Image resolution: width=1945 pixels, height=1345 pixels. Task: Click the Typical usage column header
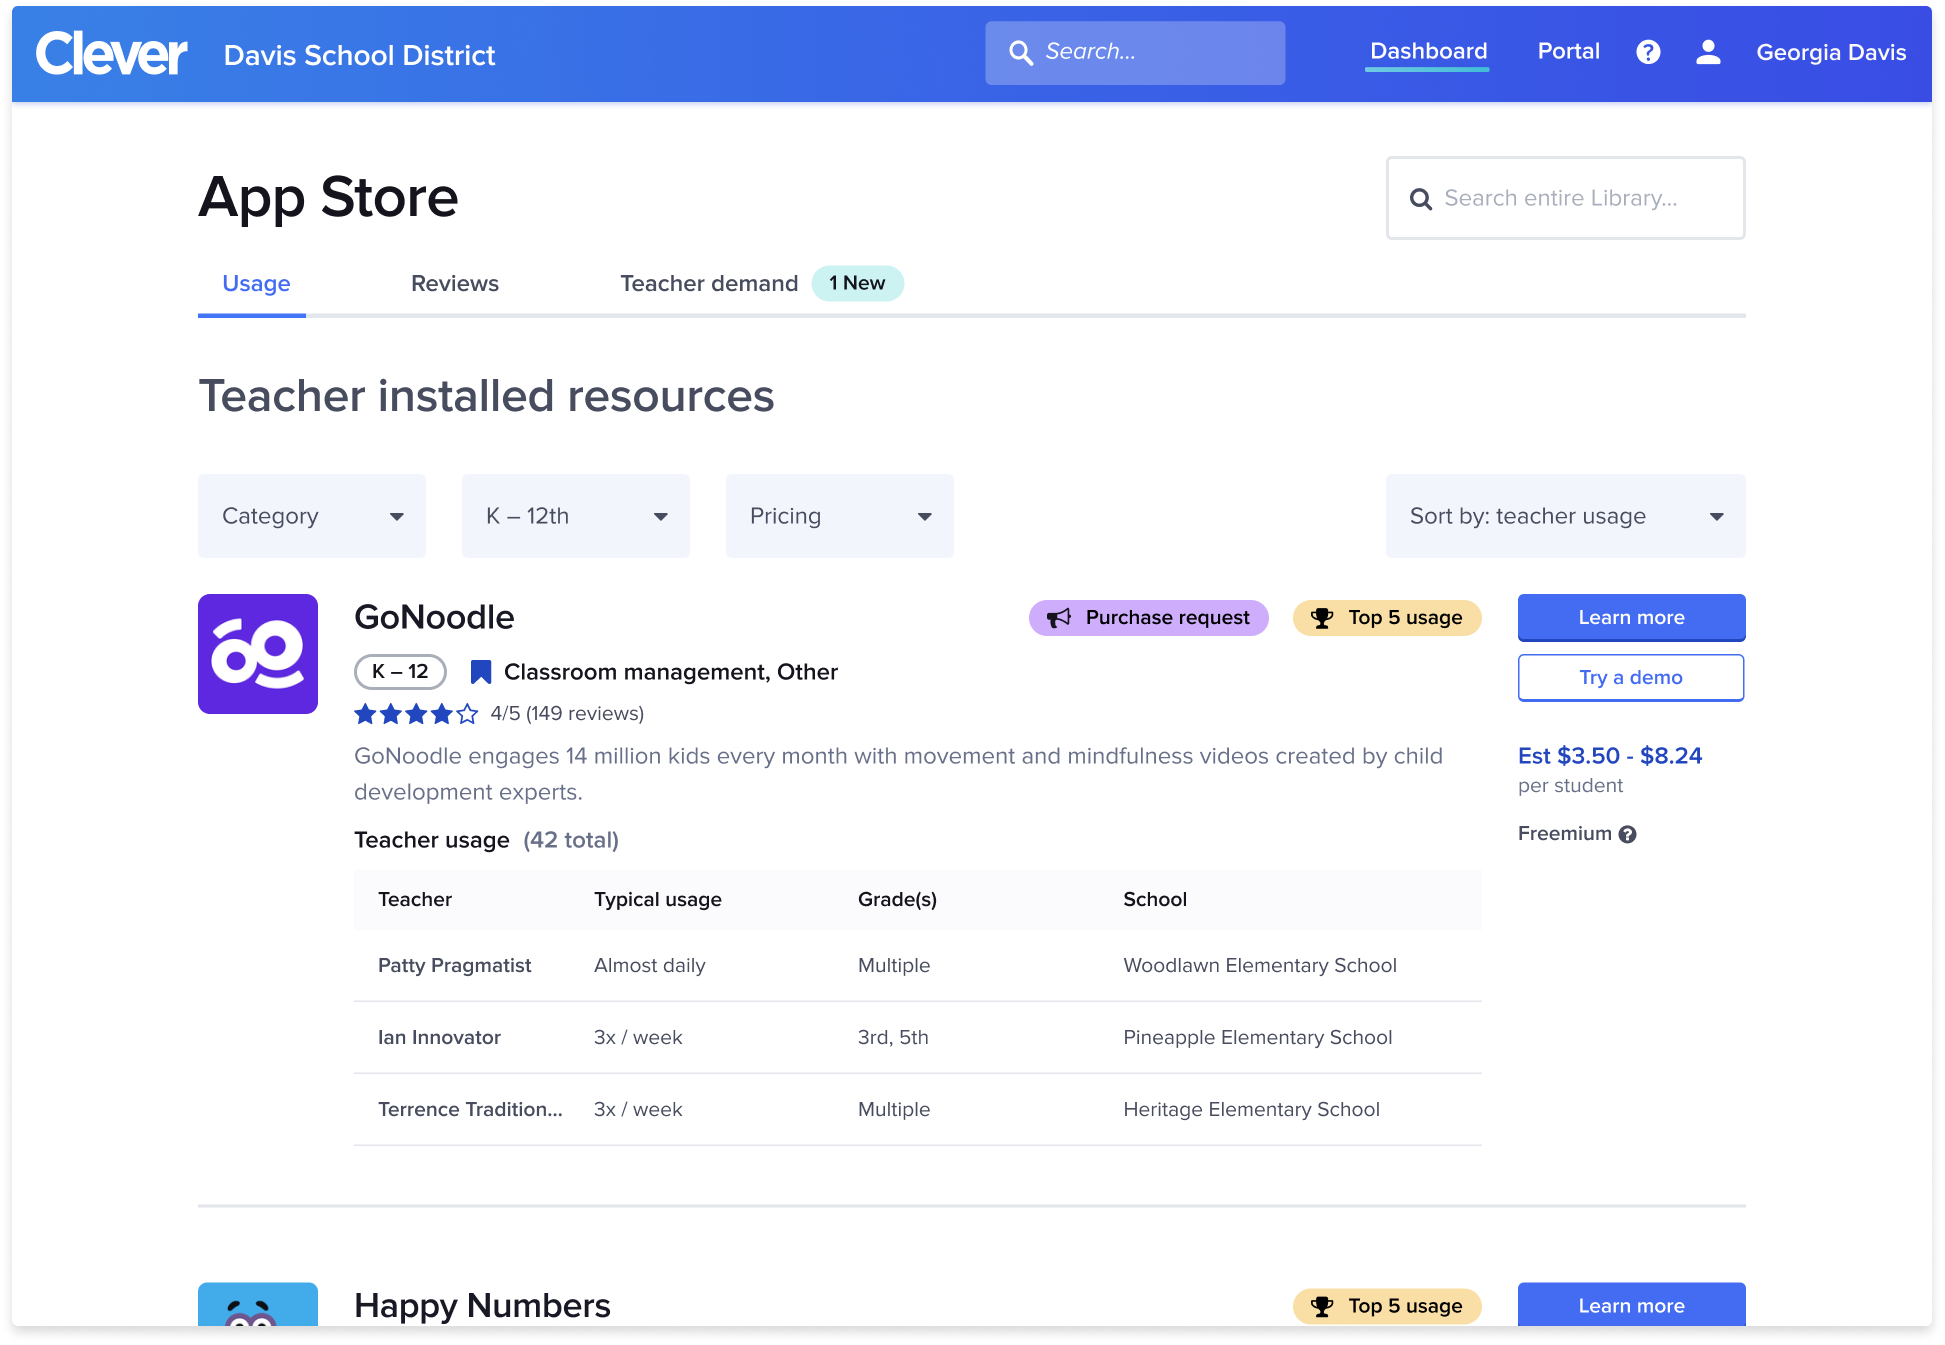(x=658, y=900)
